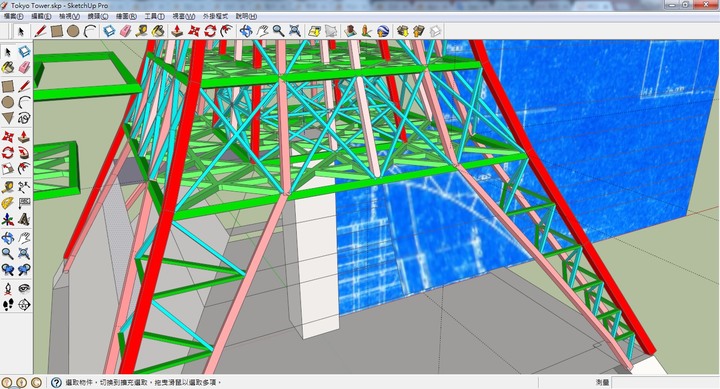
Task: Click the measurements input box in status bar
Action: (665, 383)
